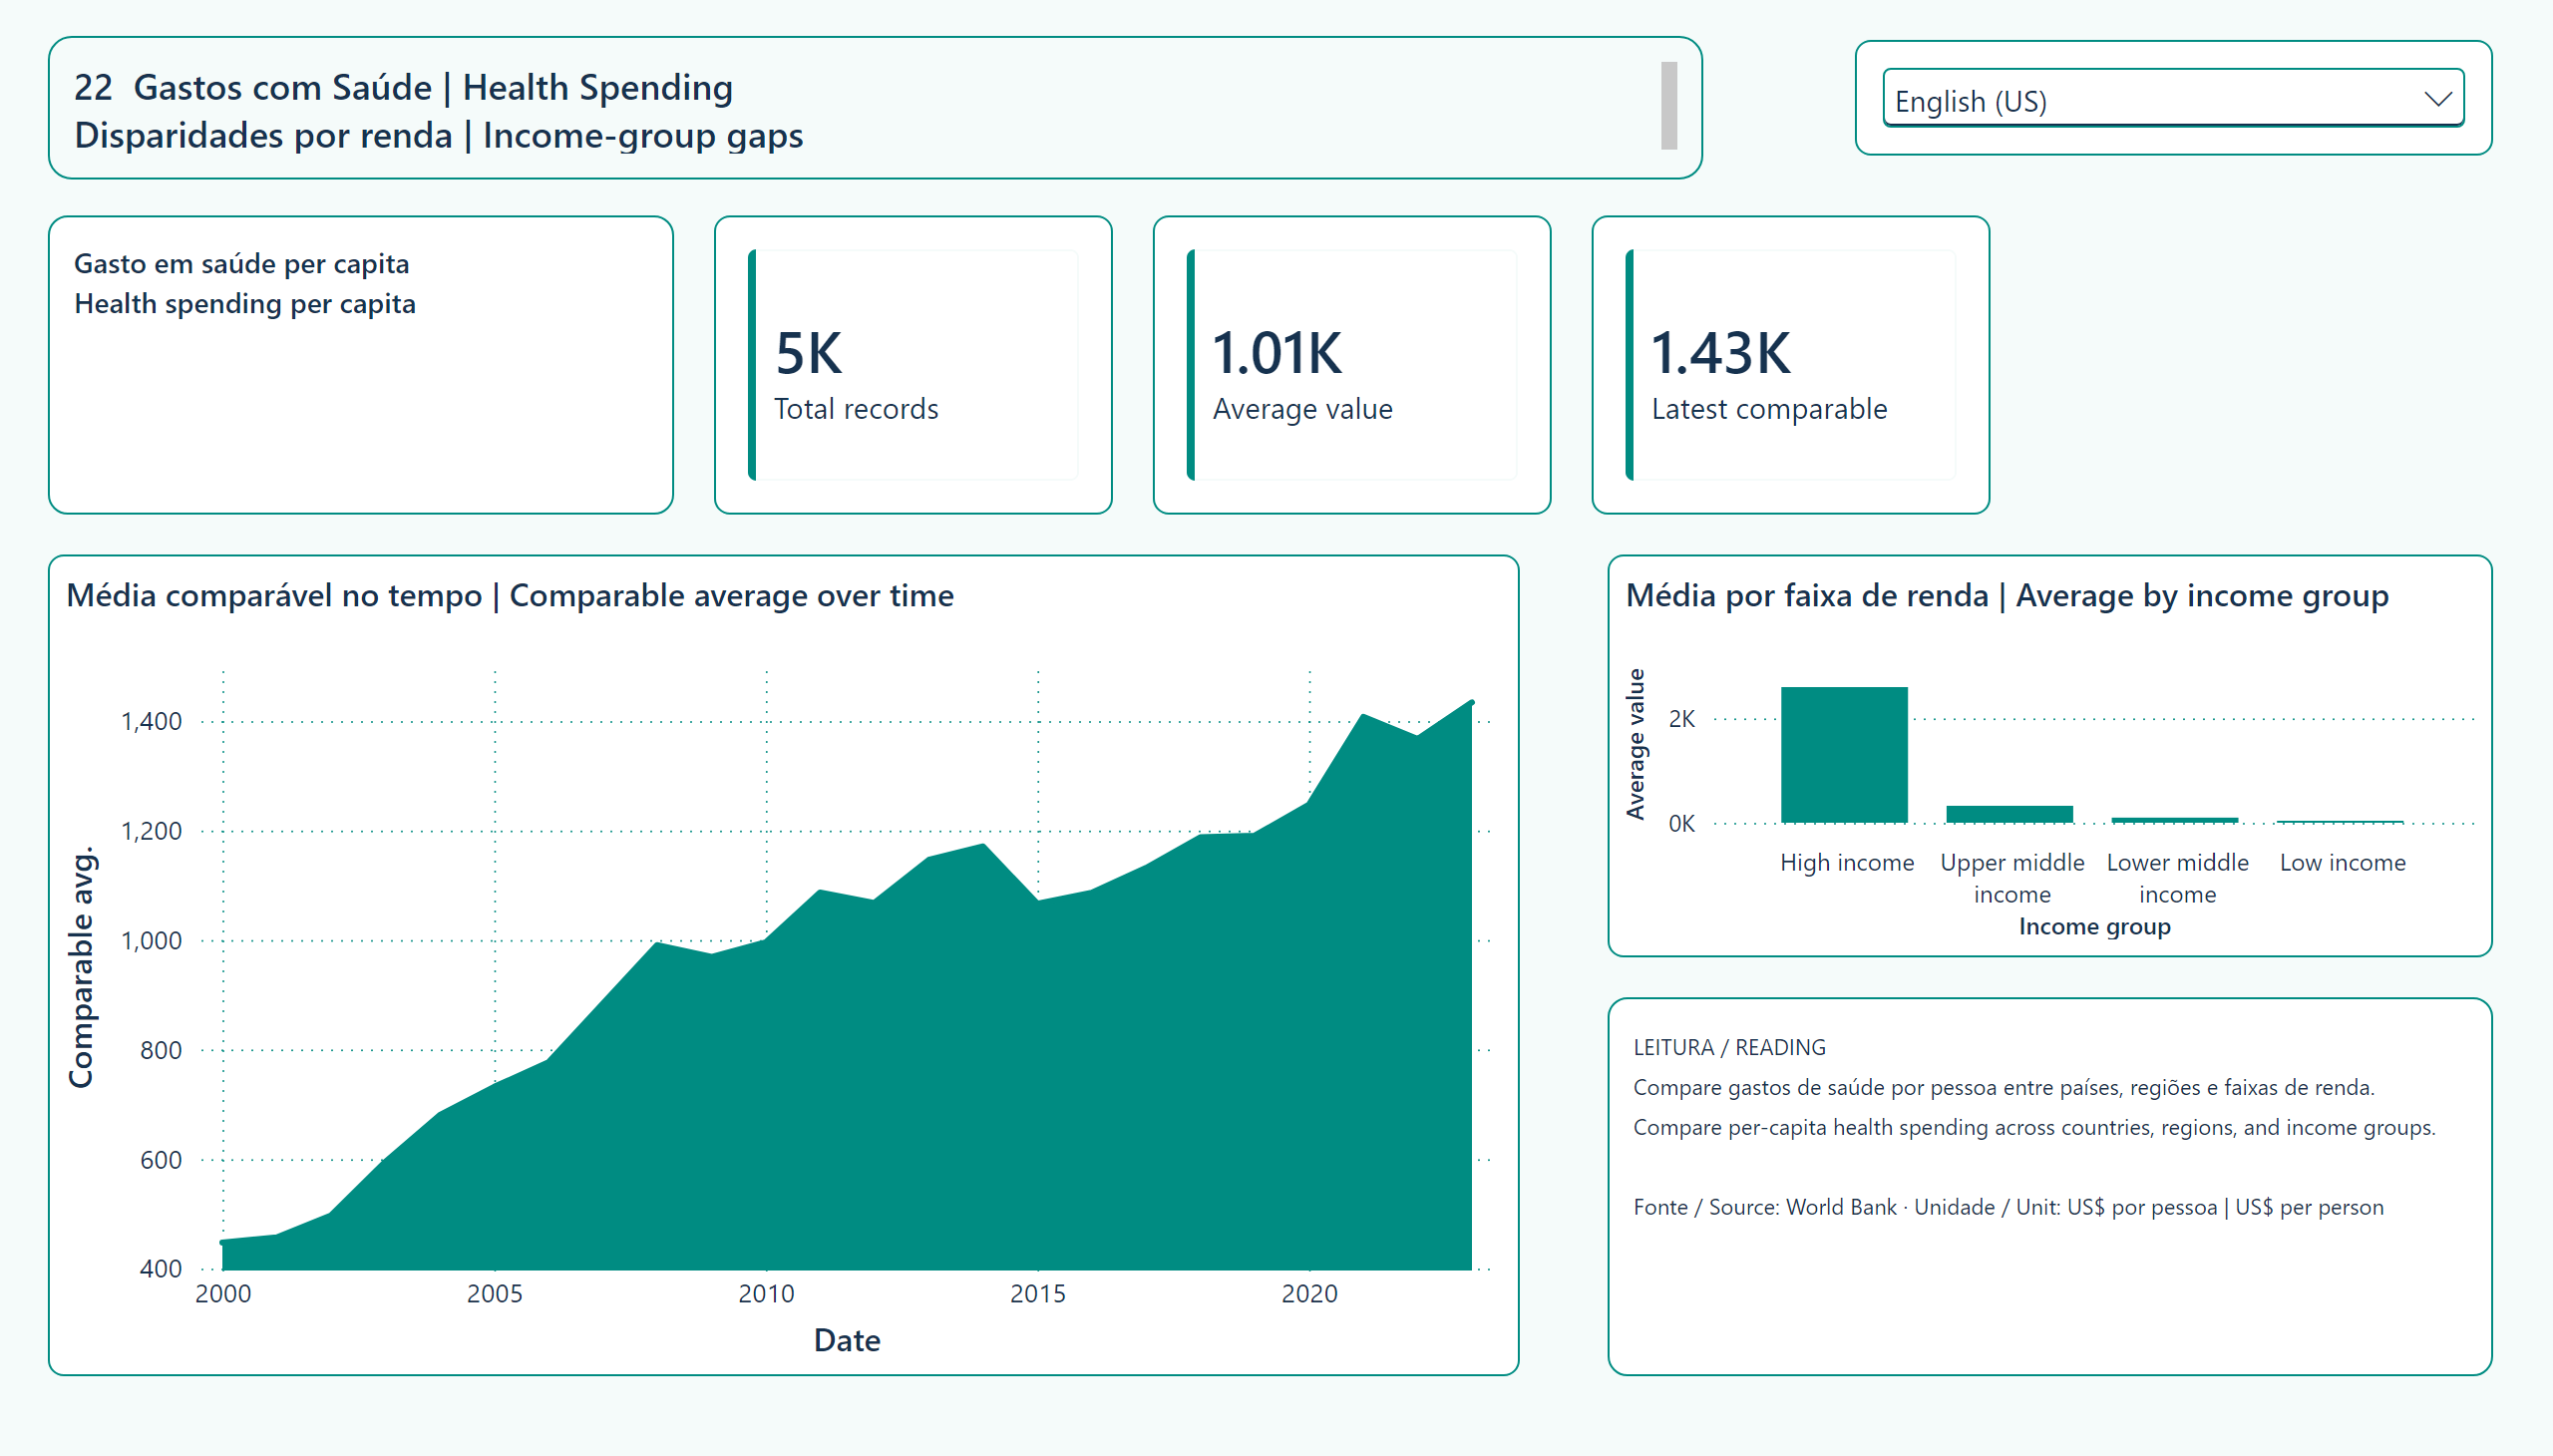Click the dropdown chevron arrow
Image resolution: width=2553 pixels, height=1456 pixels.
[x=2438, y=99]
